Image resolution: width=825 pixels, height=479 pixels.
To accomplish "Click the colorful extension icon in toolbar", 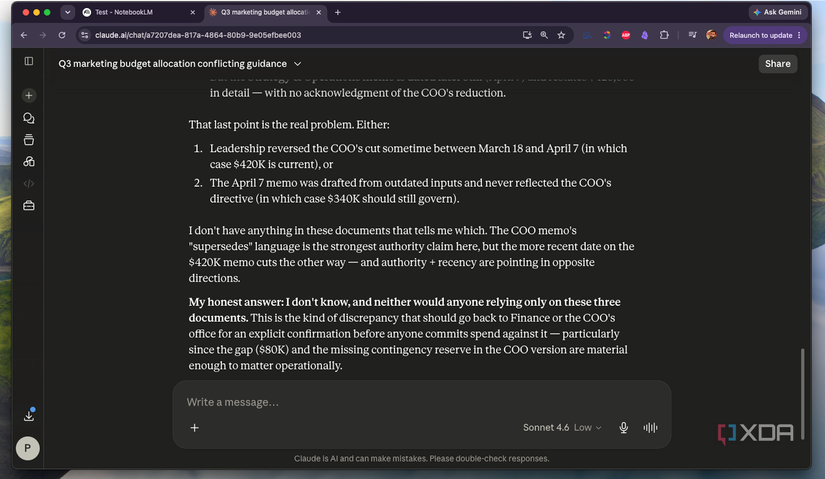I will [607, 35].
